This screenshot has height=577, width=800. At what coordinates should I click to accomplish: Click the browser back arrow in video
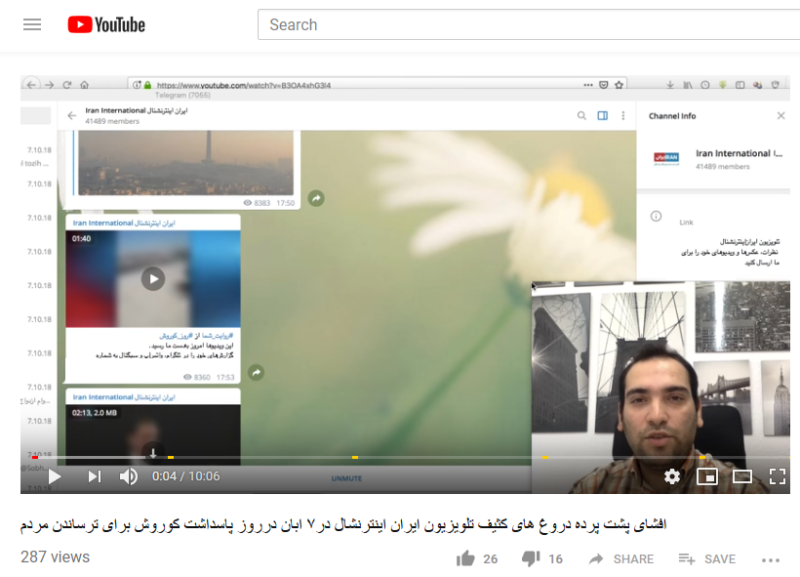coord(31,85)
